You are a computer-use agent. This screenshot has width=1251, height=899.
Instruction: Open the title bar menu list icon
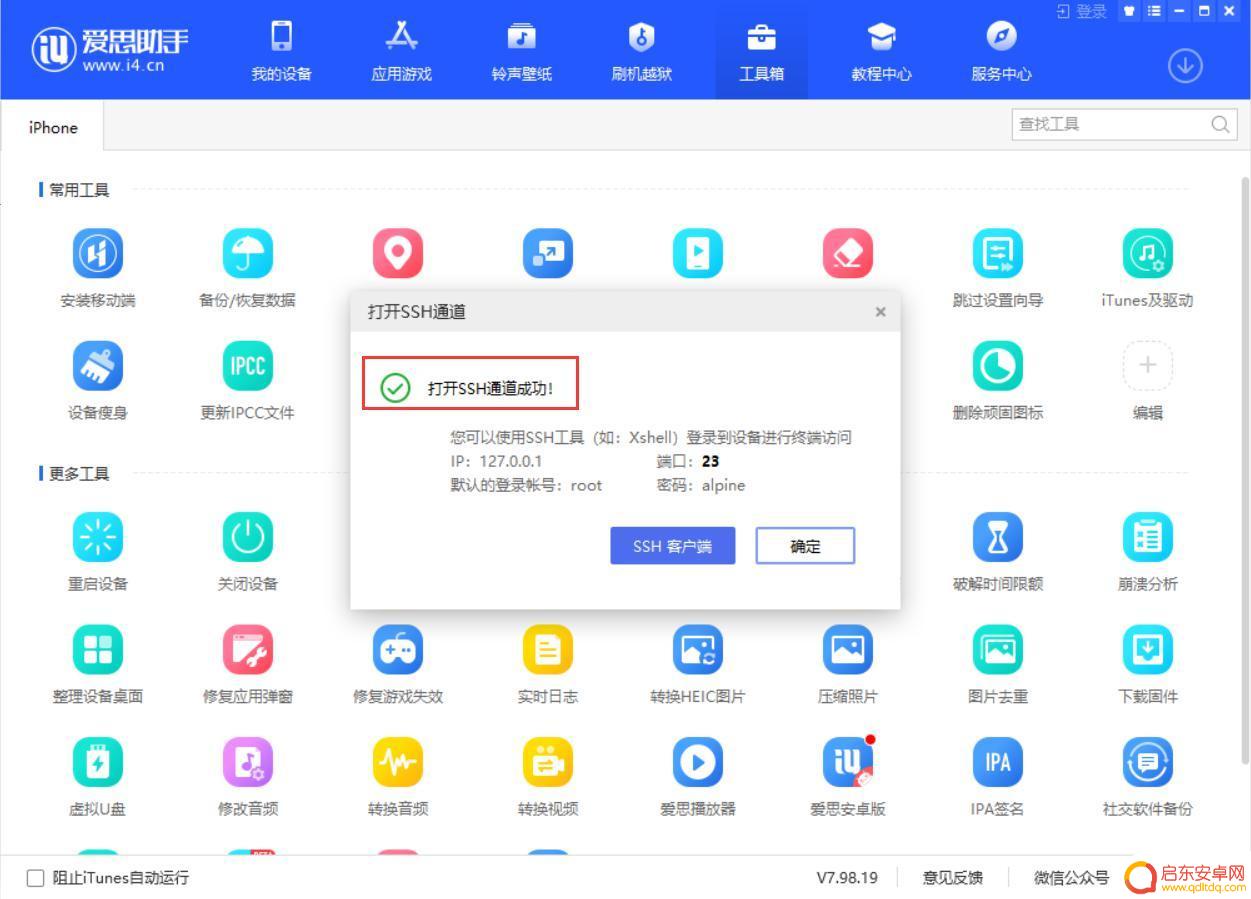1154,11
